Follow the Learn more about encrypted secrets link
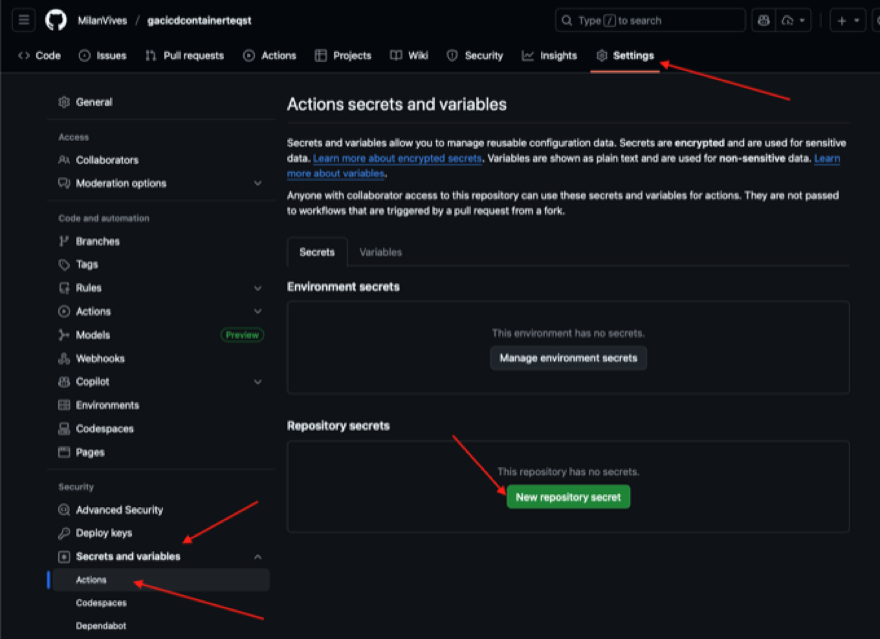 click(x=398, y=159)
